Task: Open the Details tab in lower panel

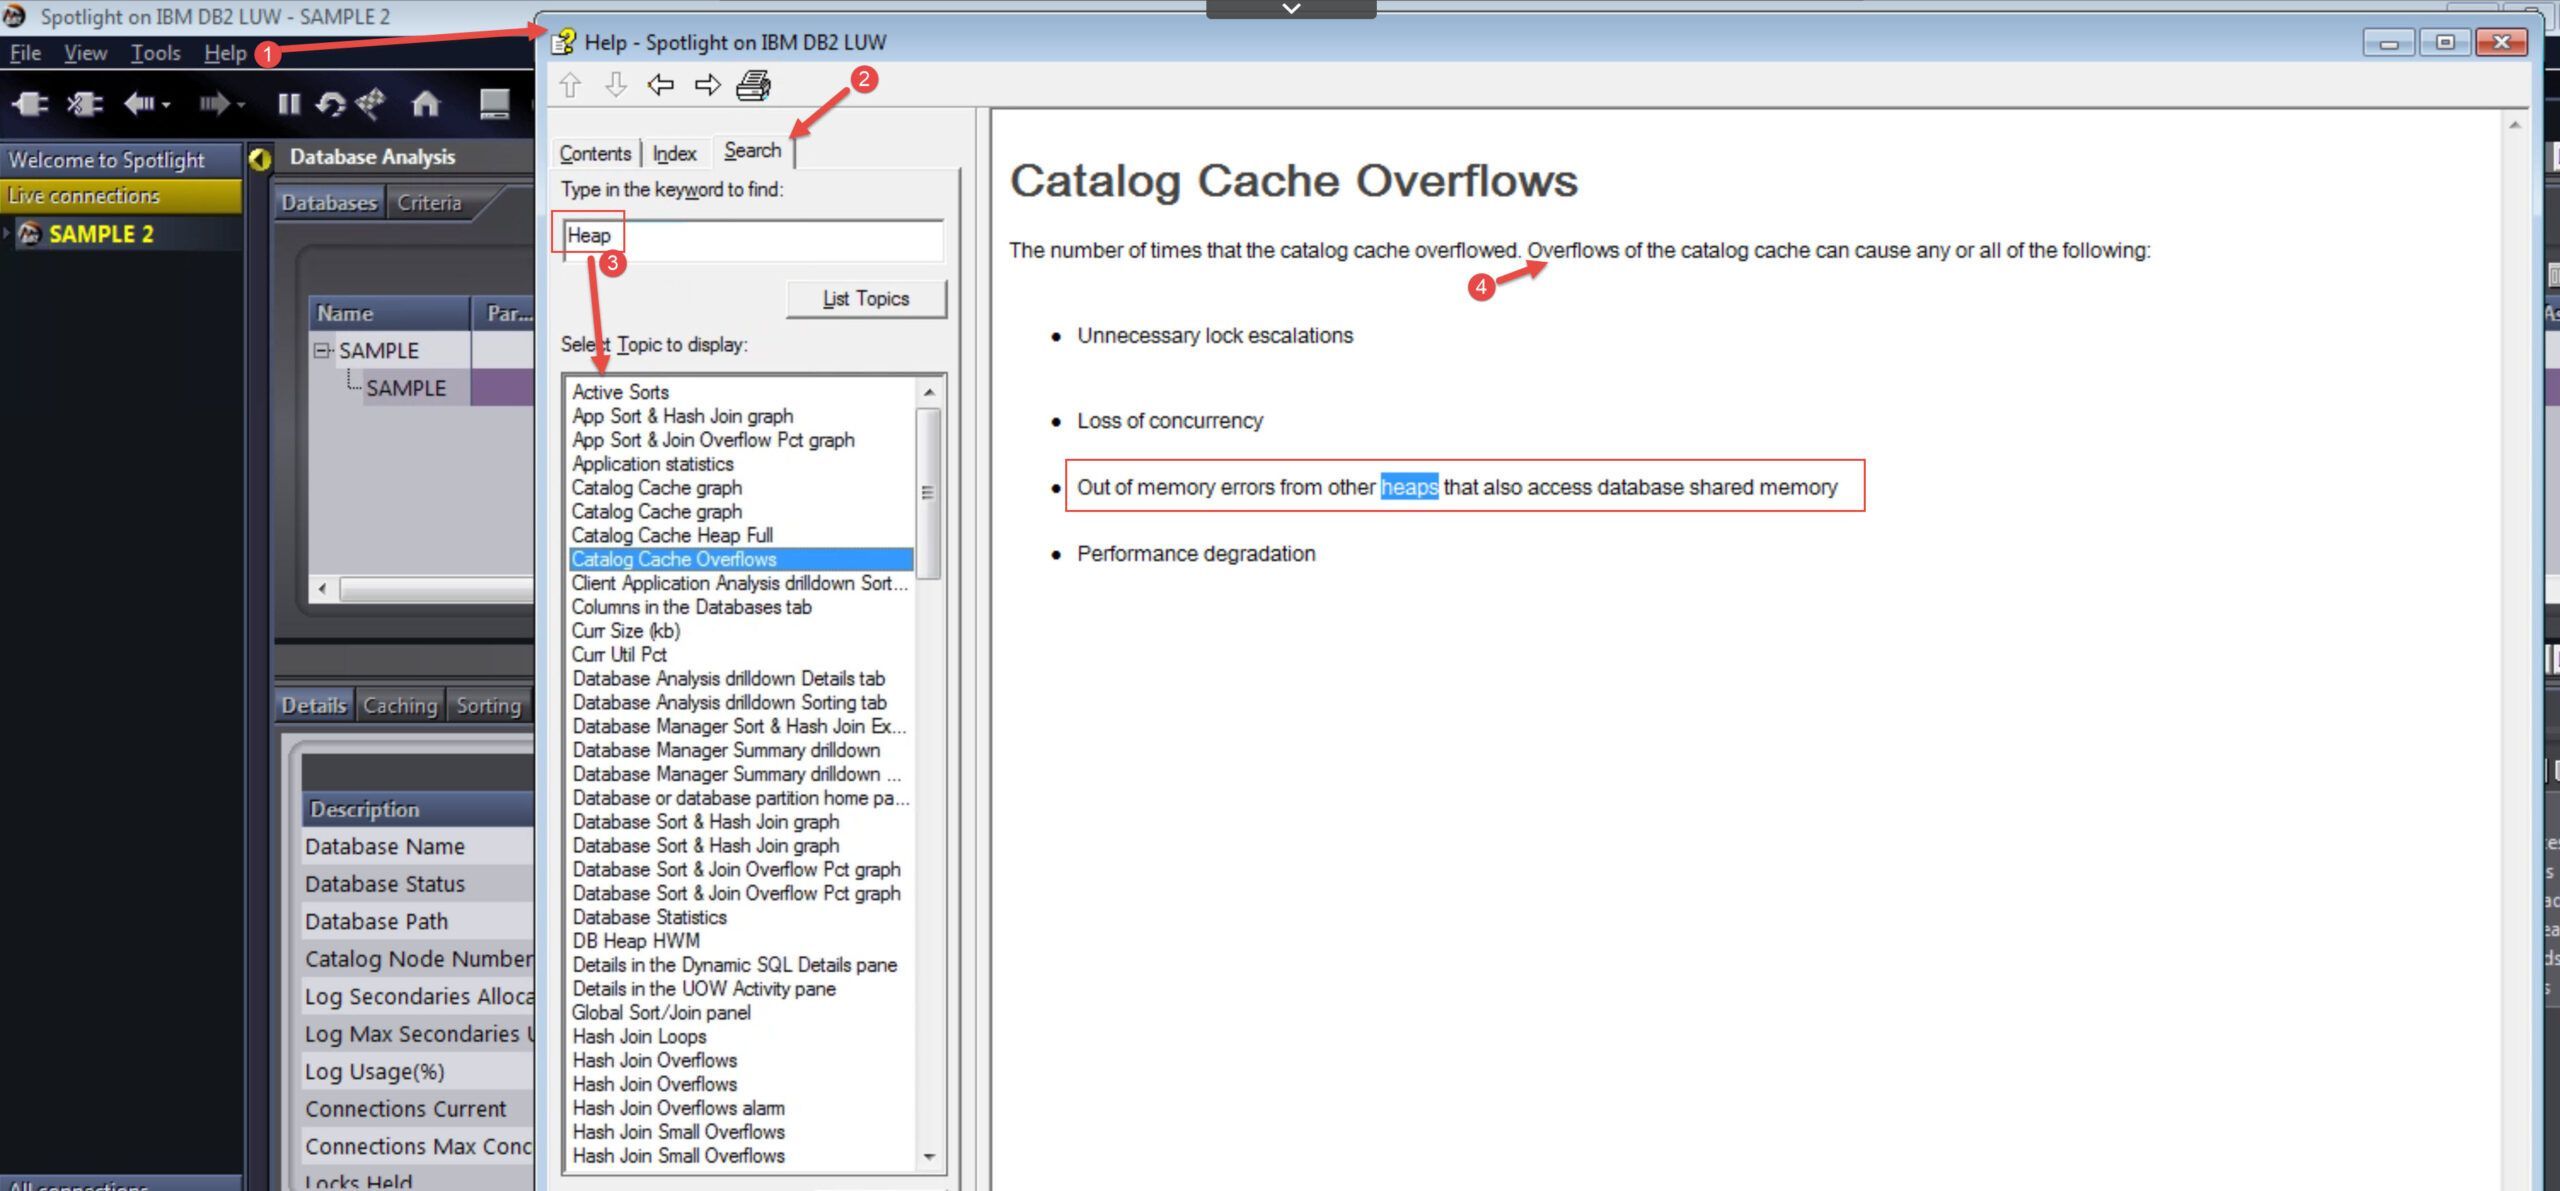Action: (x=314, y=706)
